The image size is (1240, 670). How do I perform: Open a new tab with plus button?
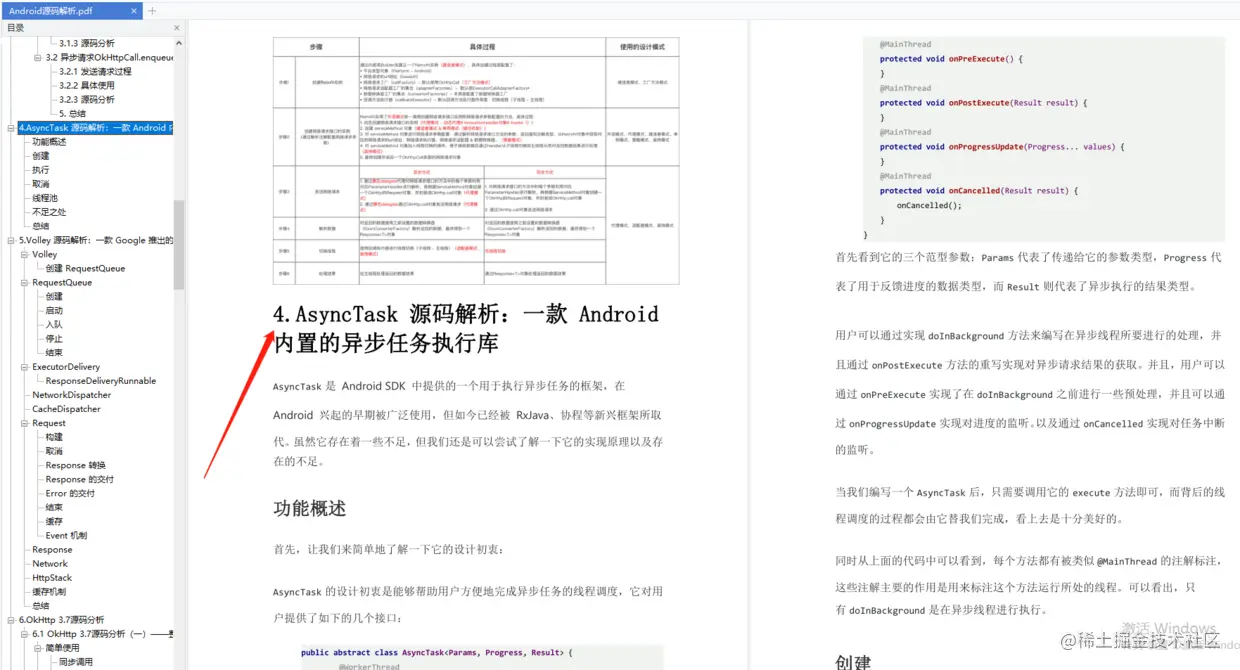point(153,11)
